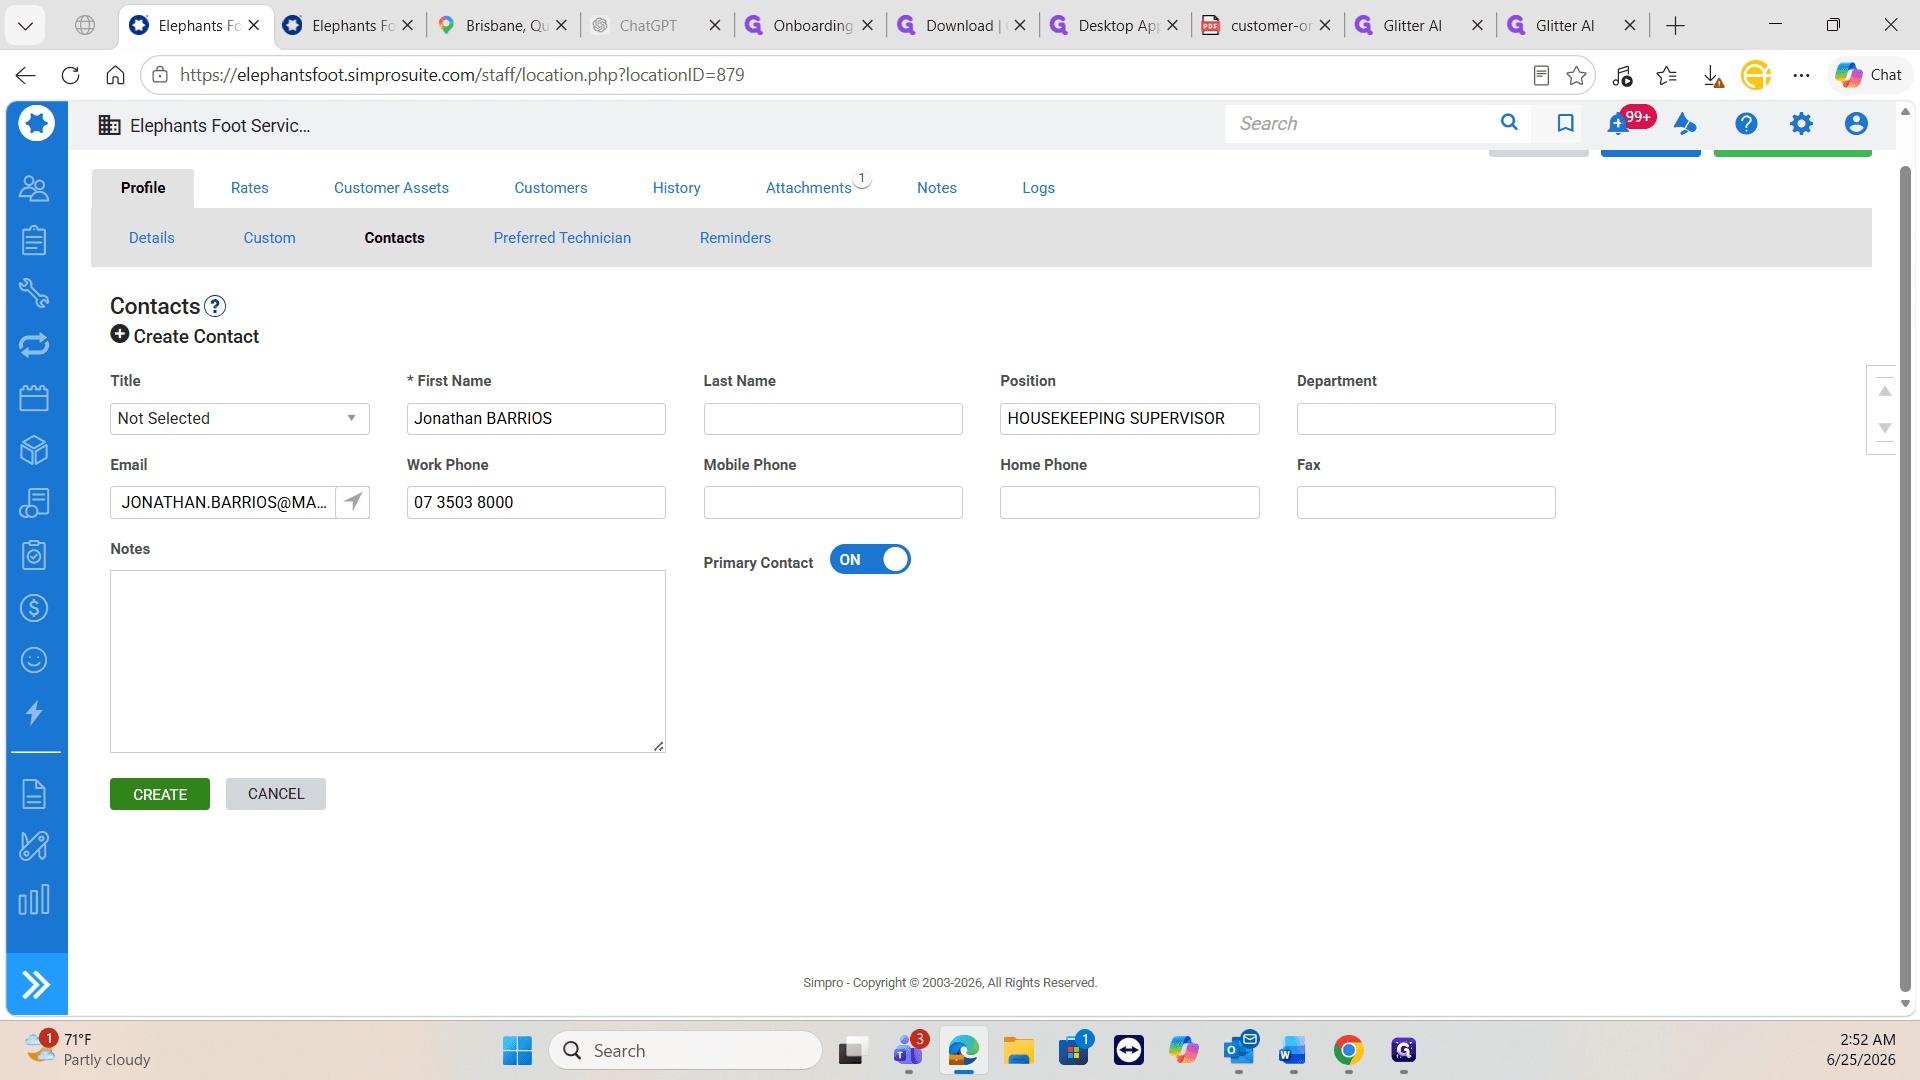Click the Last Name input field

(x=833, y=419)
